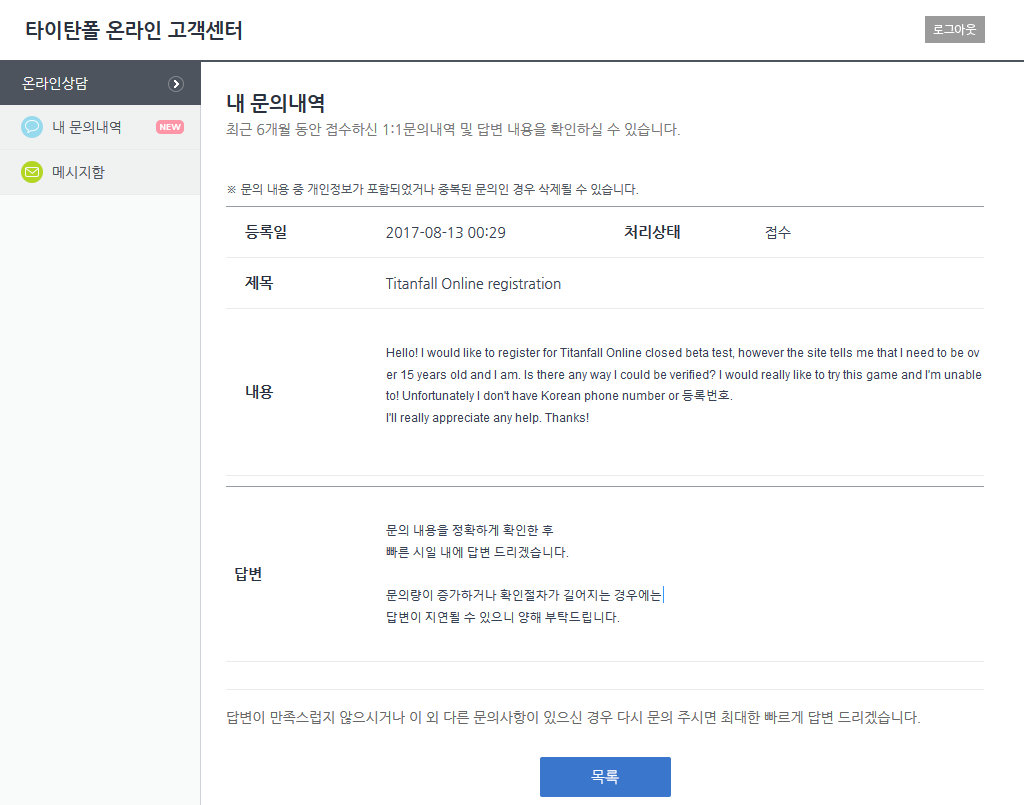The width and height of the screenshot is (1035, 805).
Task: Click the red ※ notice about 개인정보
Action: [x=432, y=189]
